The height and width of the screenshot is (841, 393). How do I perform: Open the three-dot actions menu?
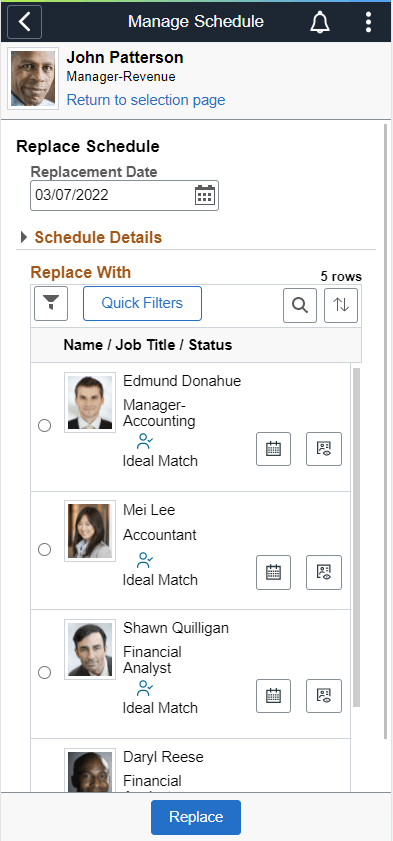click(368, 22)
